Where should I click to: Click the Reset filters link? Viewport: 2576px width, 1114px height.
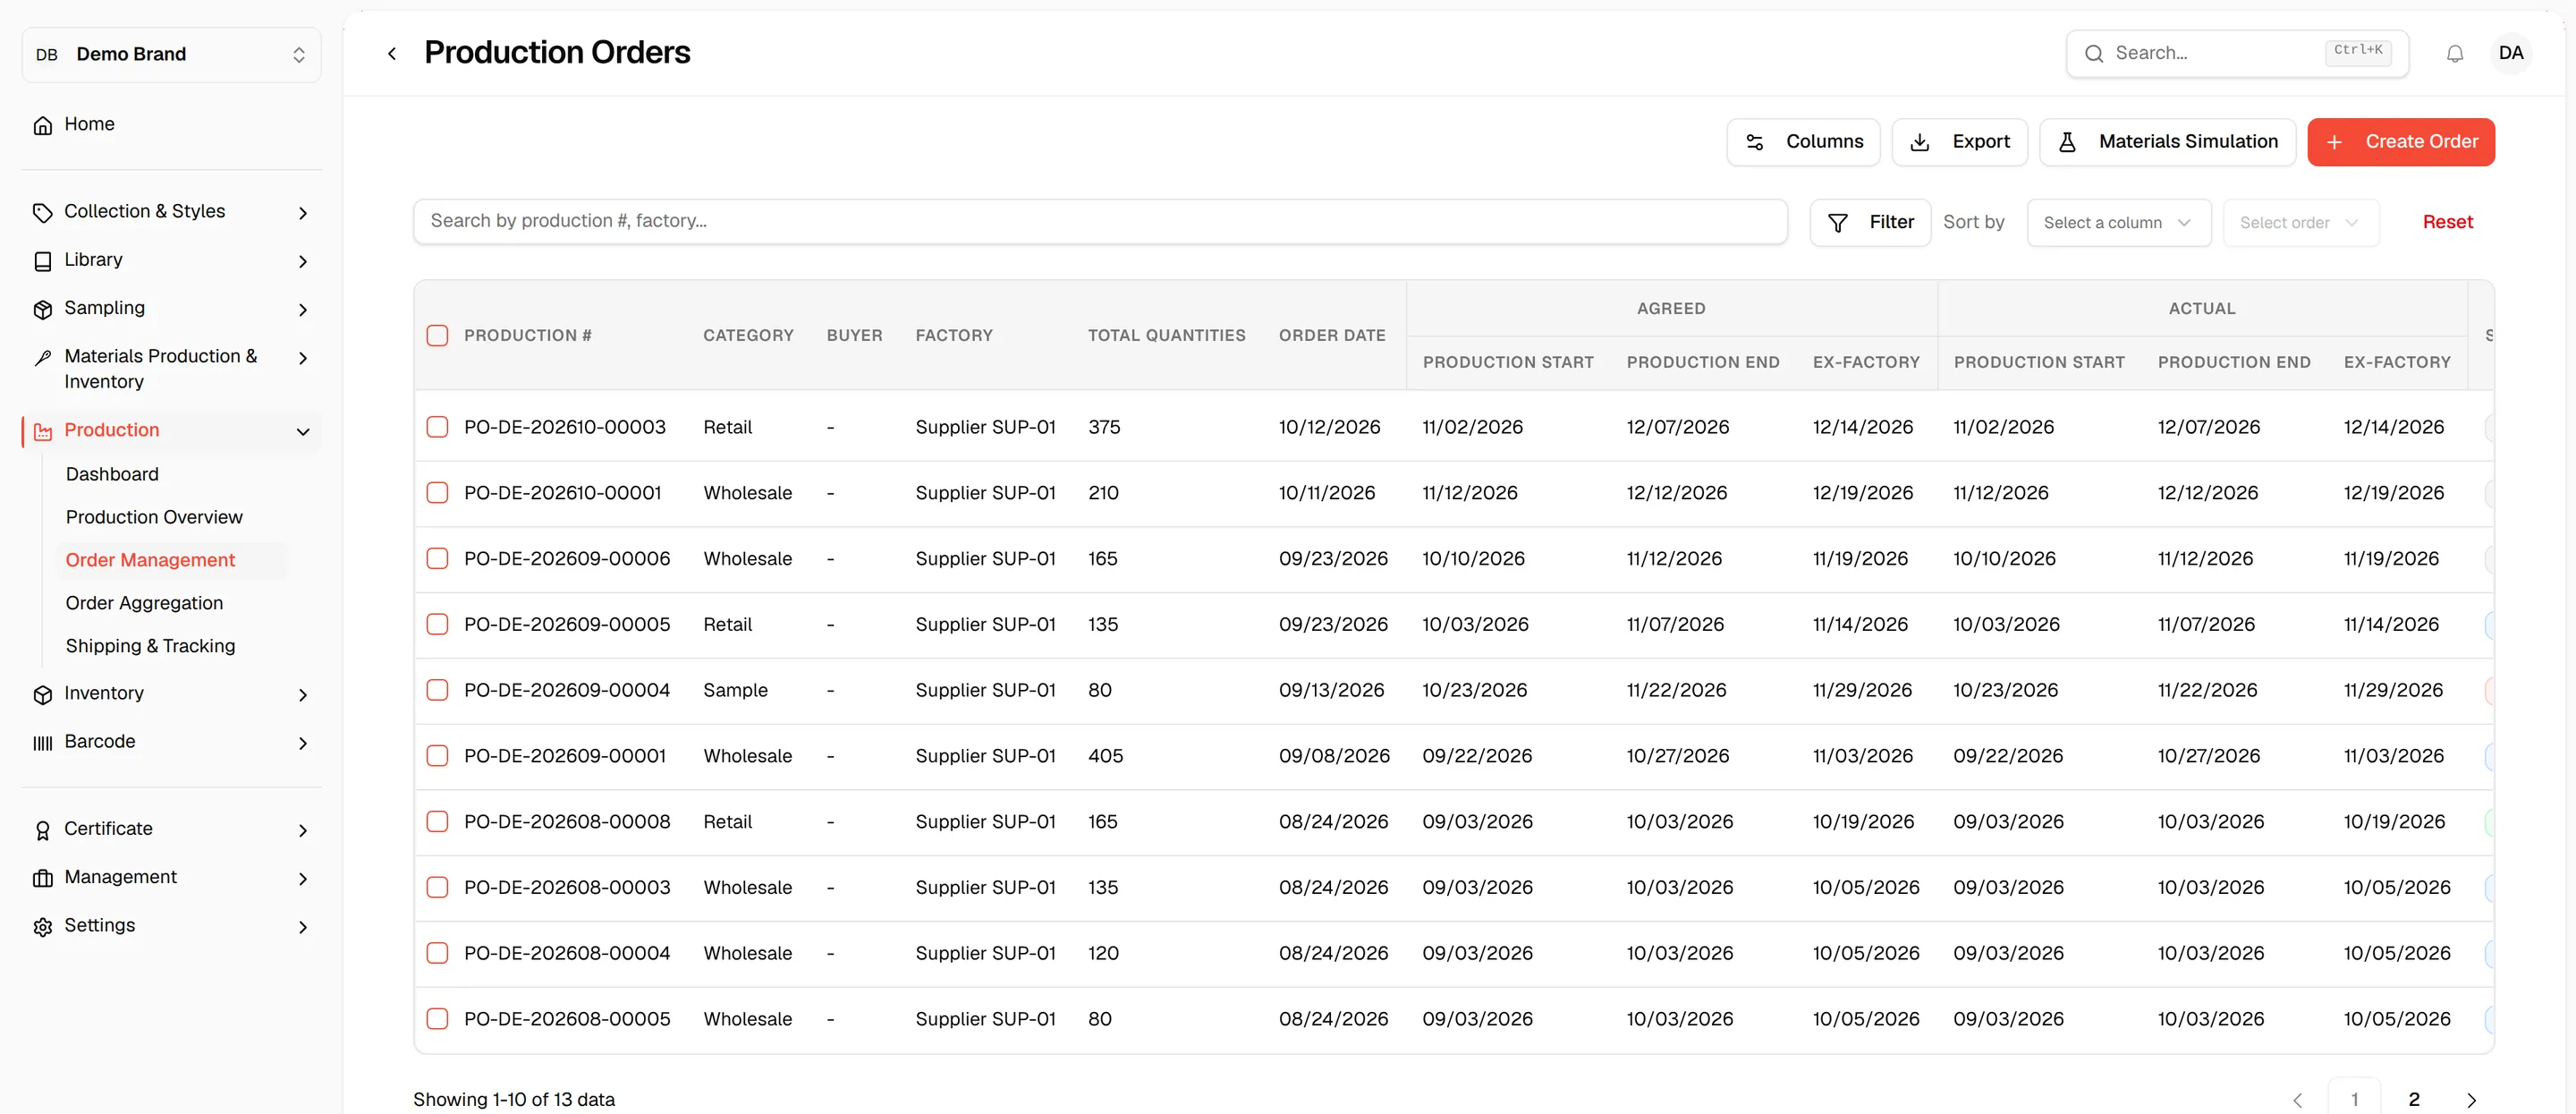tap(2447, 222)
